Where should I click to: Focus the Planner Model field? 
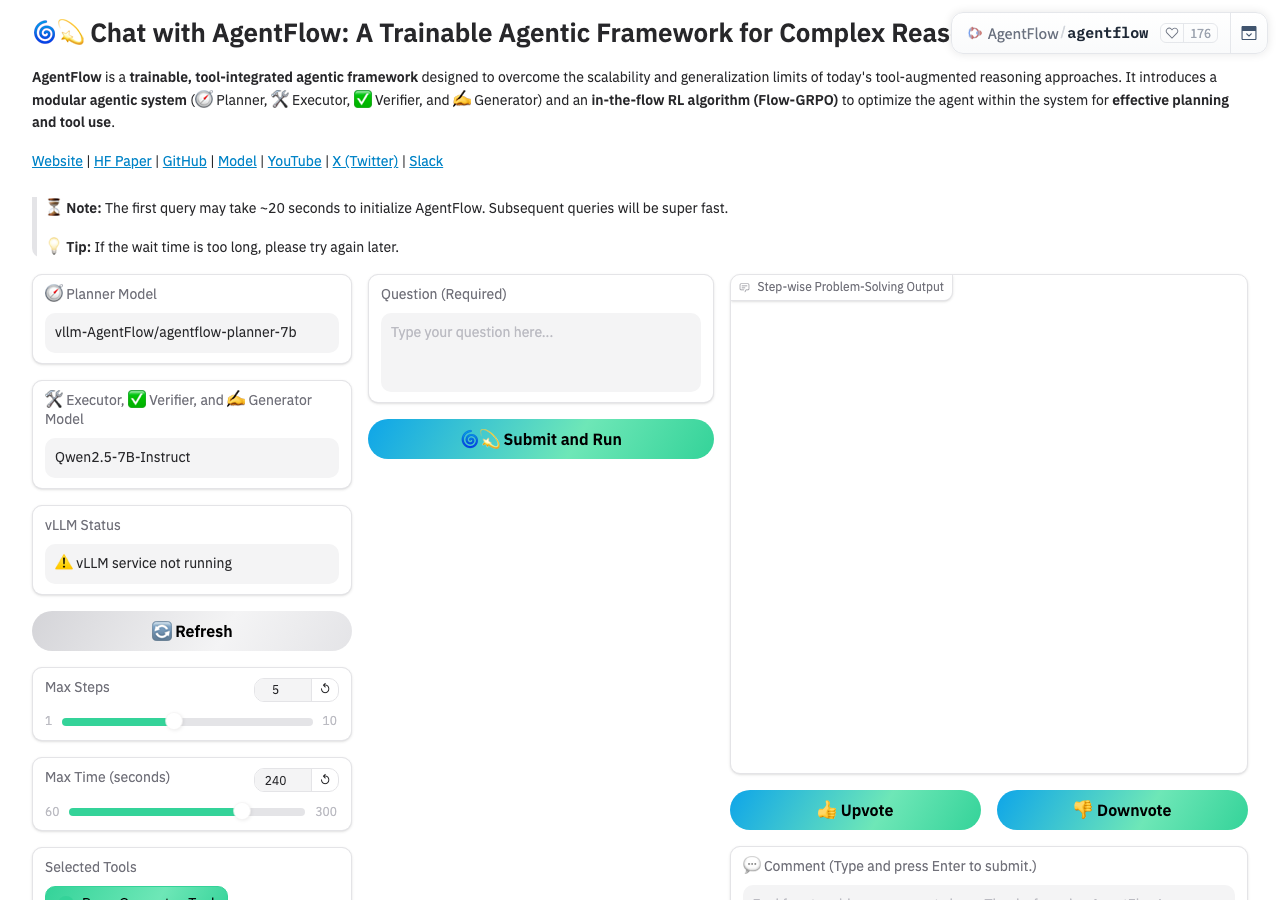[192, 333]
